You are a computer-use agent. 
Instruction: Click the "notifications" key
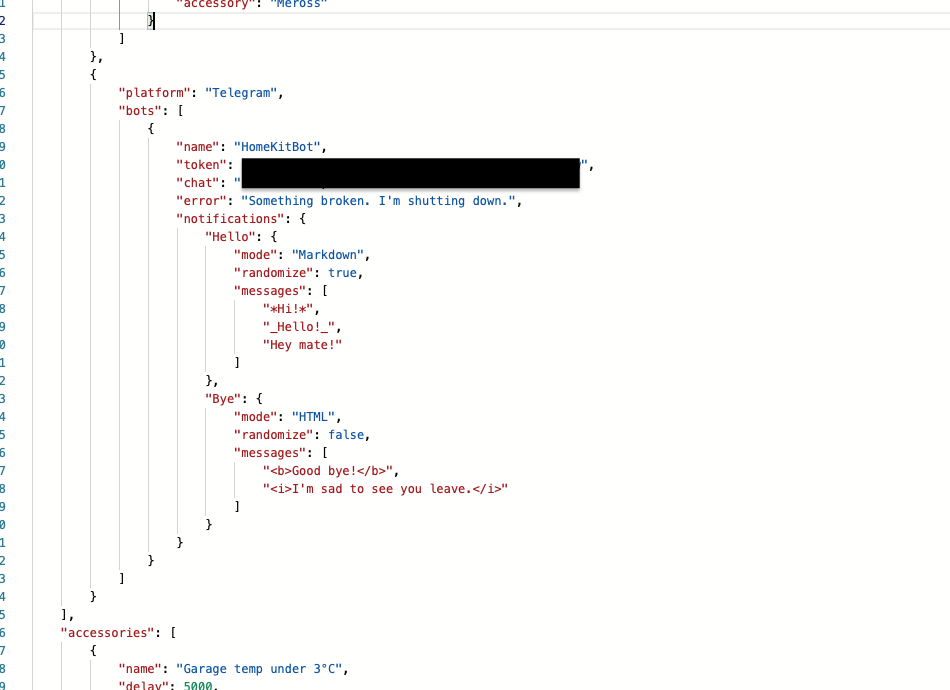(x=230, y=219)
